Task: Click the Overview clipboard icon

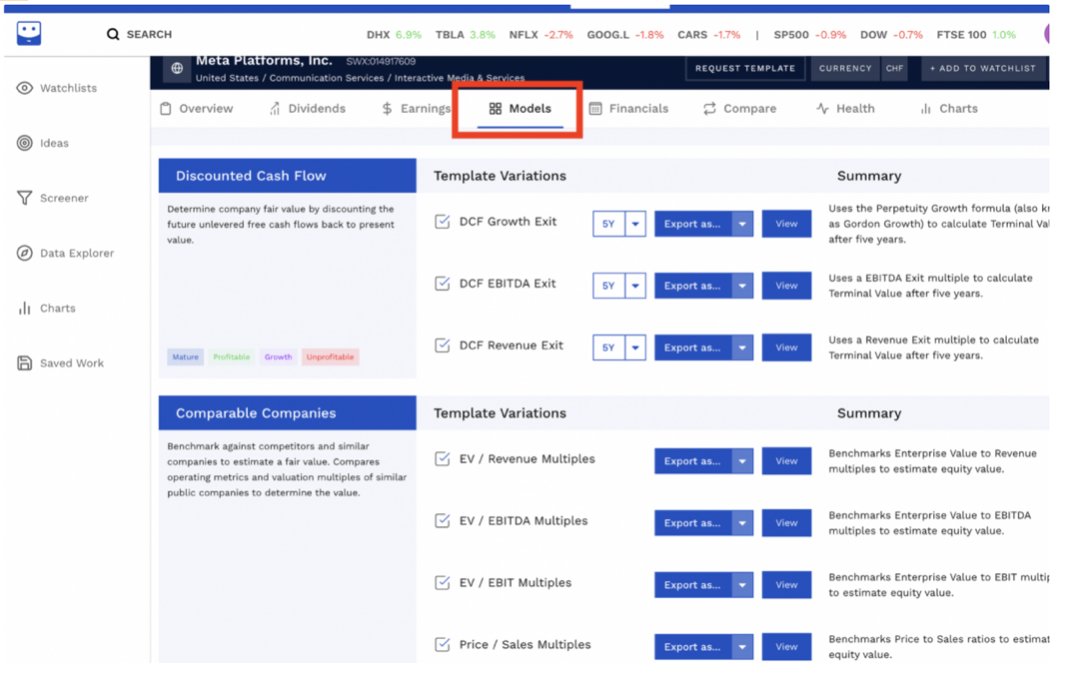Action: point(166,109)
